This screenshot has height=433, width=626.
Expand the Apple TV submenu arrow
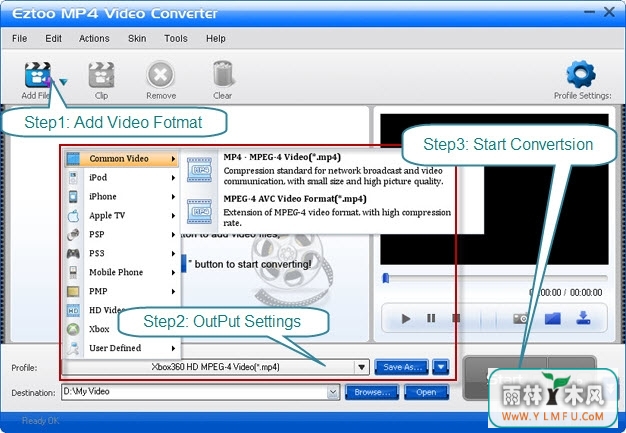tap(173, 216)
